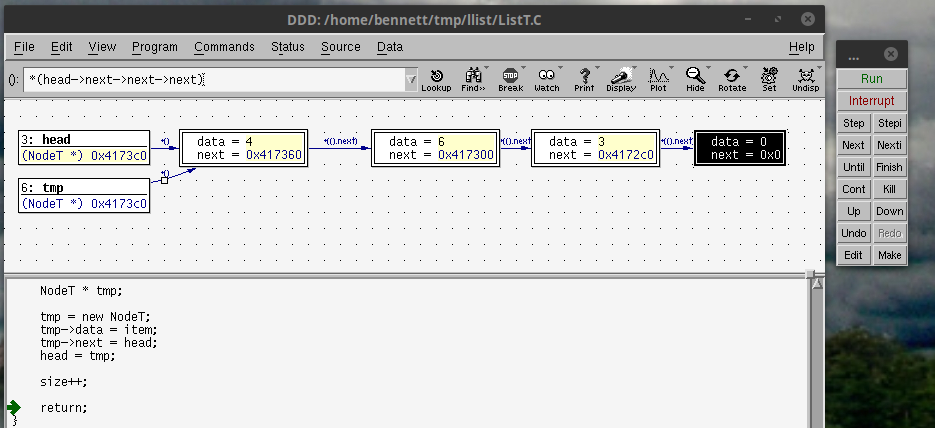Open the Program menu
The image size is (935, 428).
tap(154, 47)
